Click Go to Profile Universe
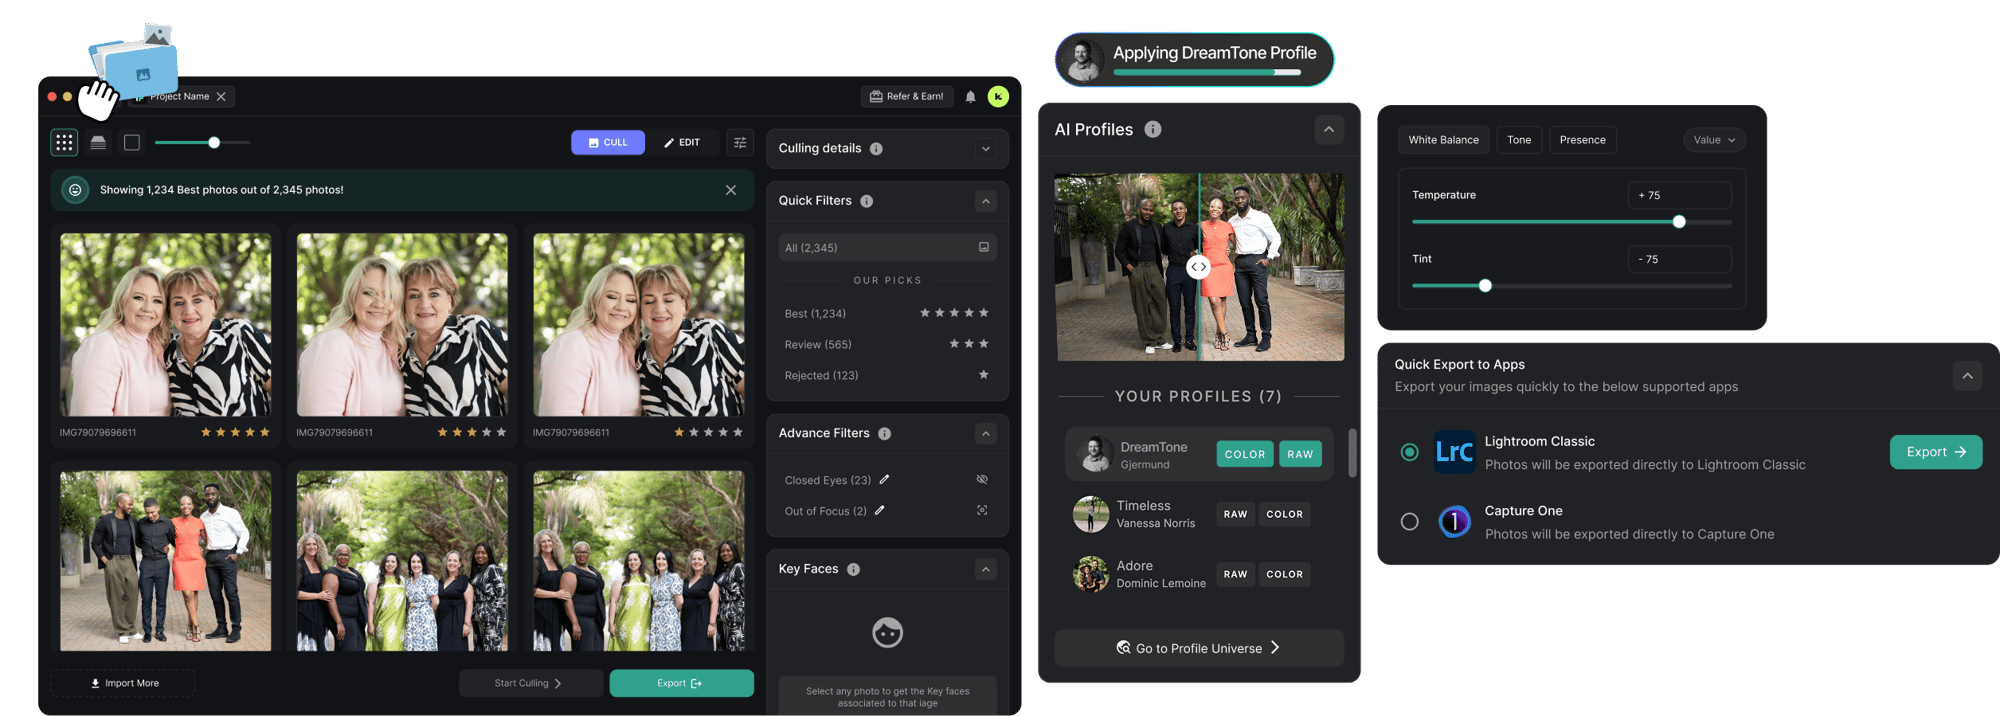Image resolution: width=2000 pixels, height=716 pixels. 1199,648
